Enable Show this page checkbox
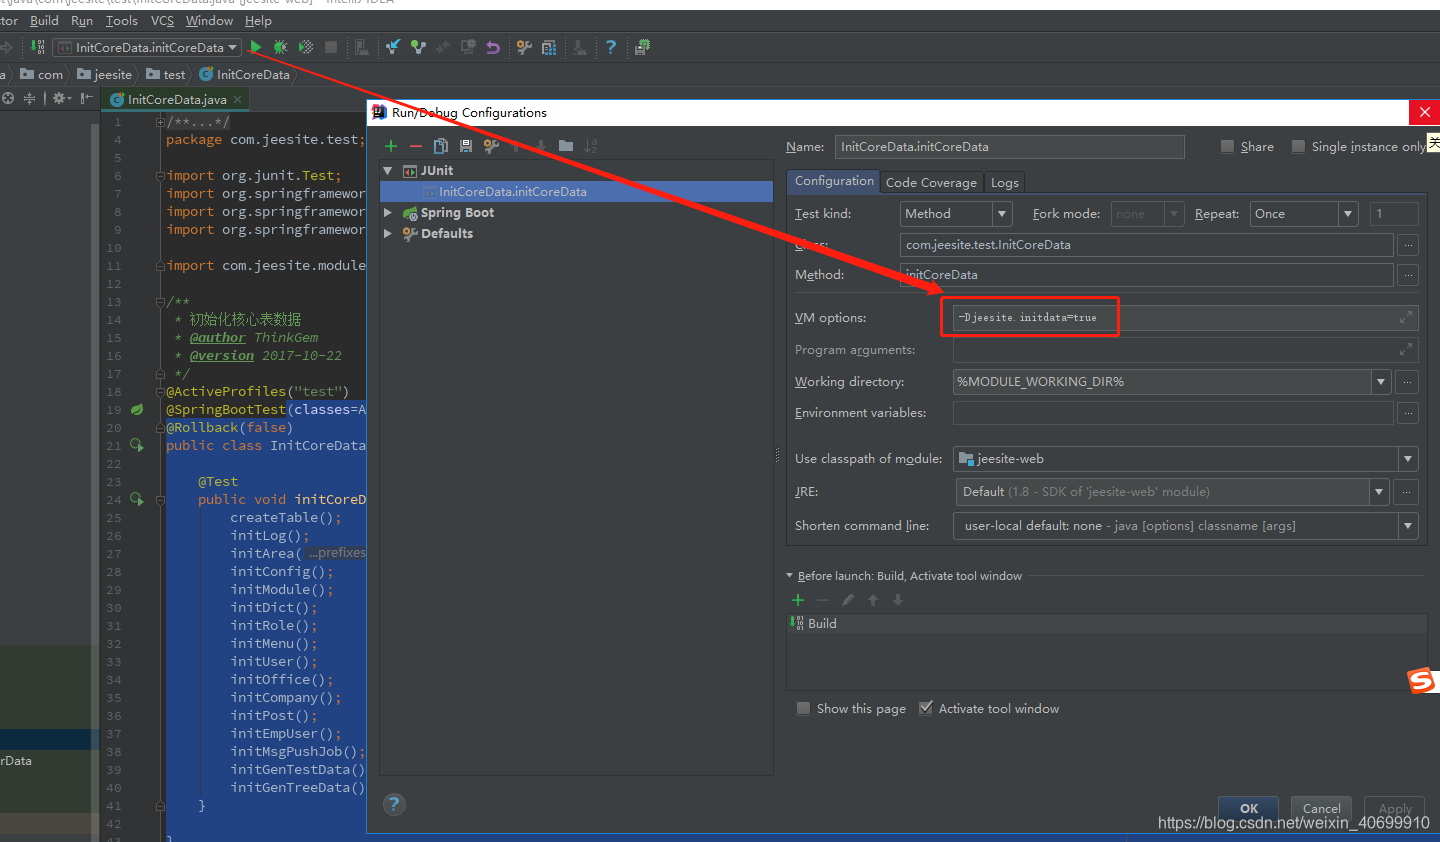 (x=803, y=708)
